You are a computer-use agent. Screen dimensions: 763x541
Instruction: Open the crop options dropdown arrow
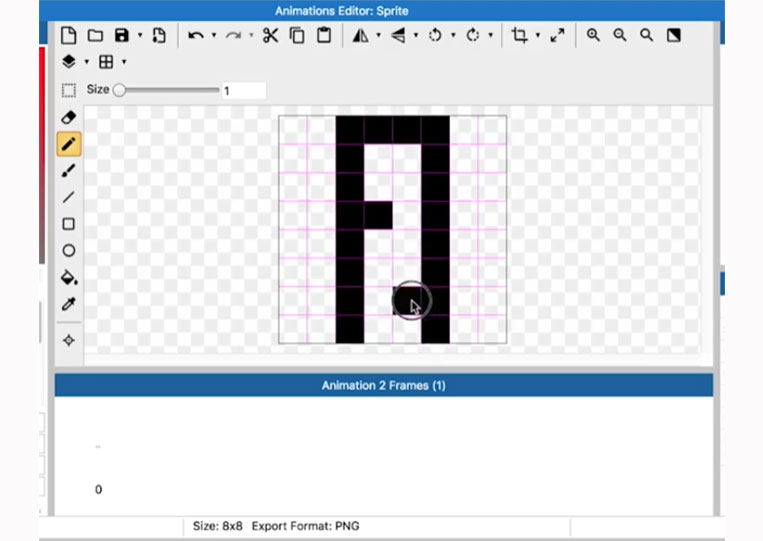pos(538,35)
